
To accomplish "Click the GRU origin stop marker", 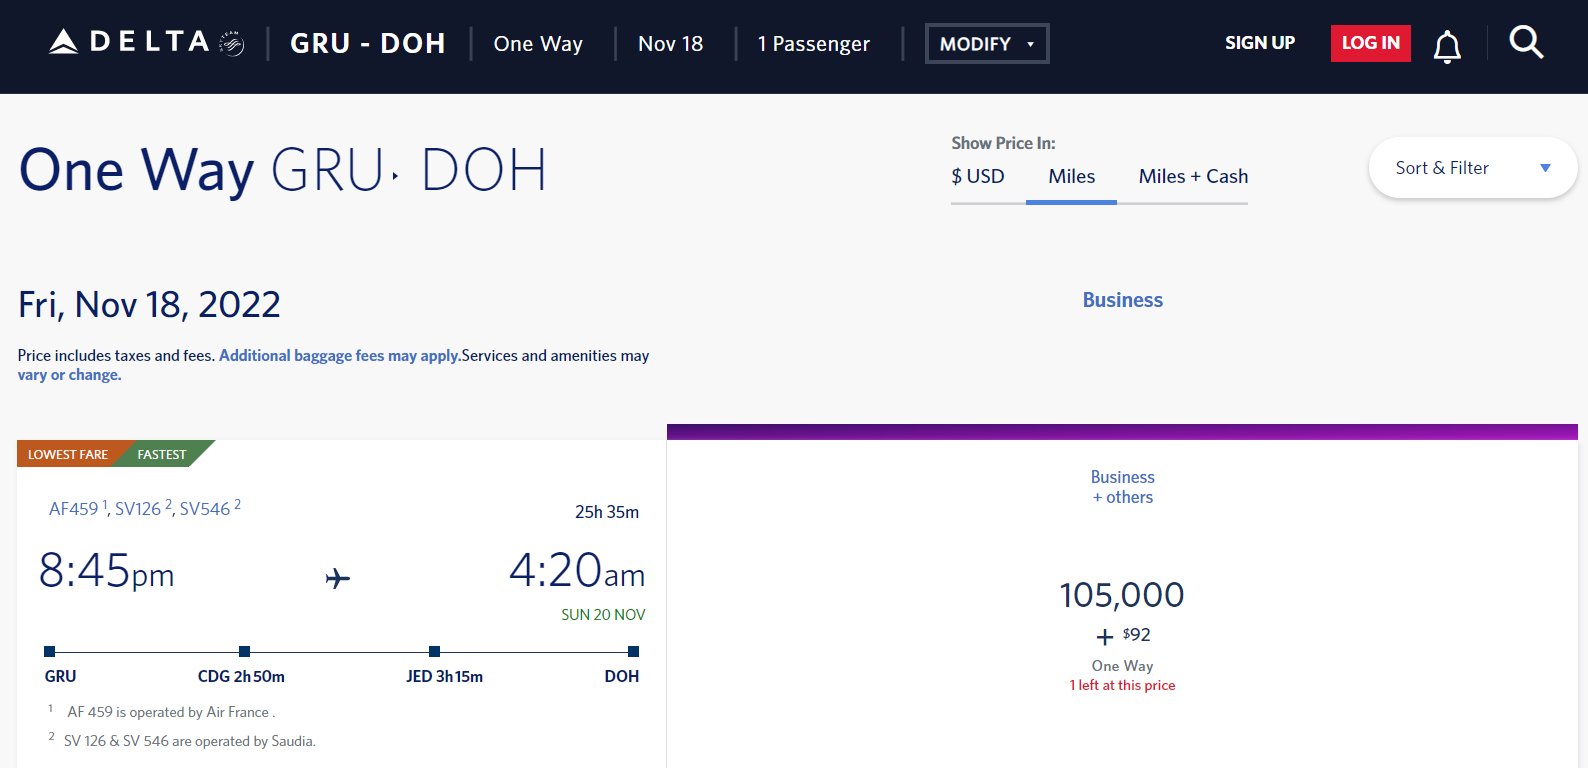I will click(x=50, y=652).
